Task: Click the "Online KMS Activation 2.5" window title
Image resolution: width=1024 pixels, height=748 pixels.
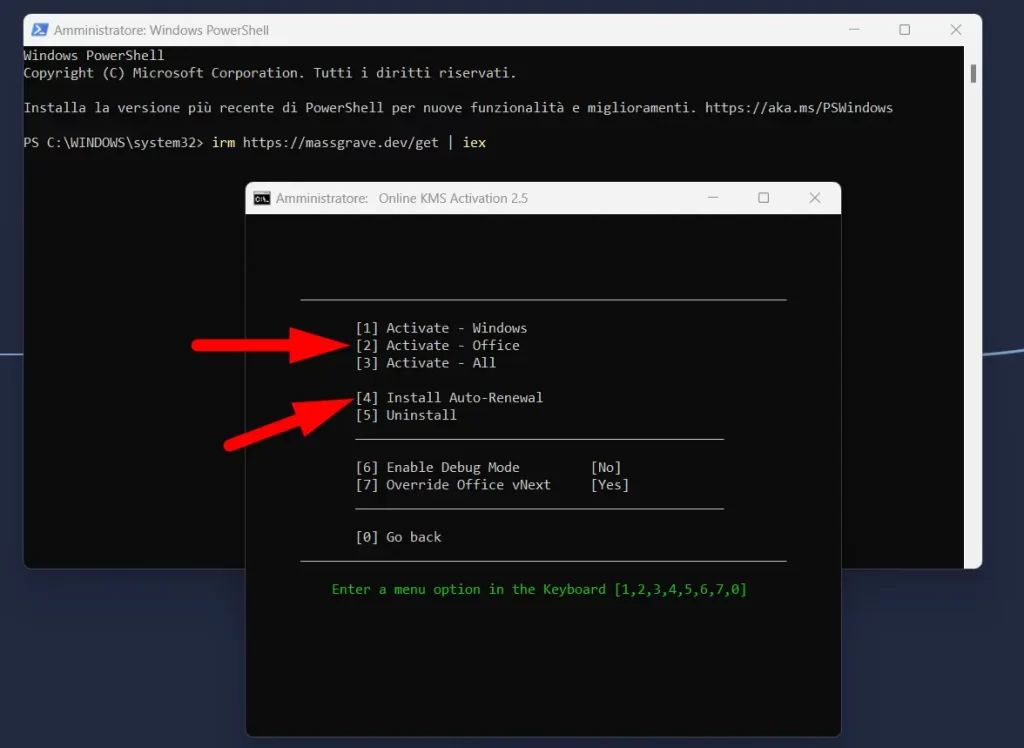Action: coord(453,199)
